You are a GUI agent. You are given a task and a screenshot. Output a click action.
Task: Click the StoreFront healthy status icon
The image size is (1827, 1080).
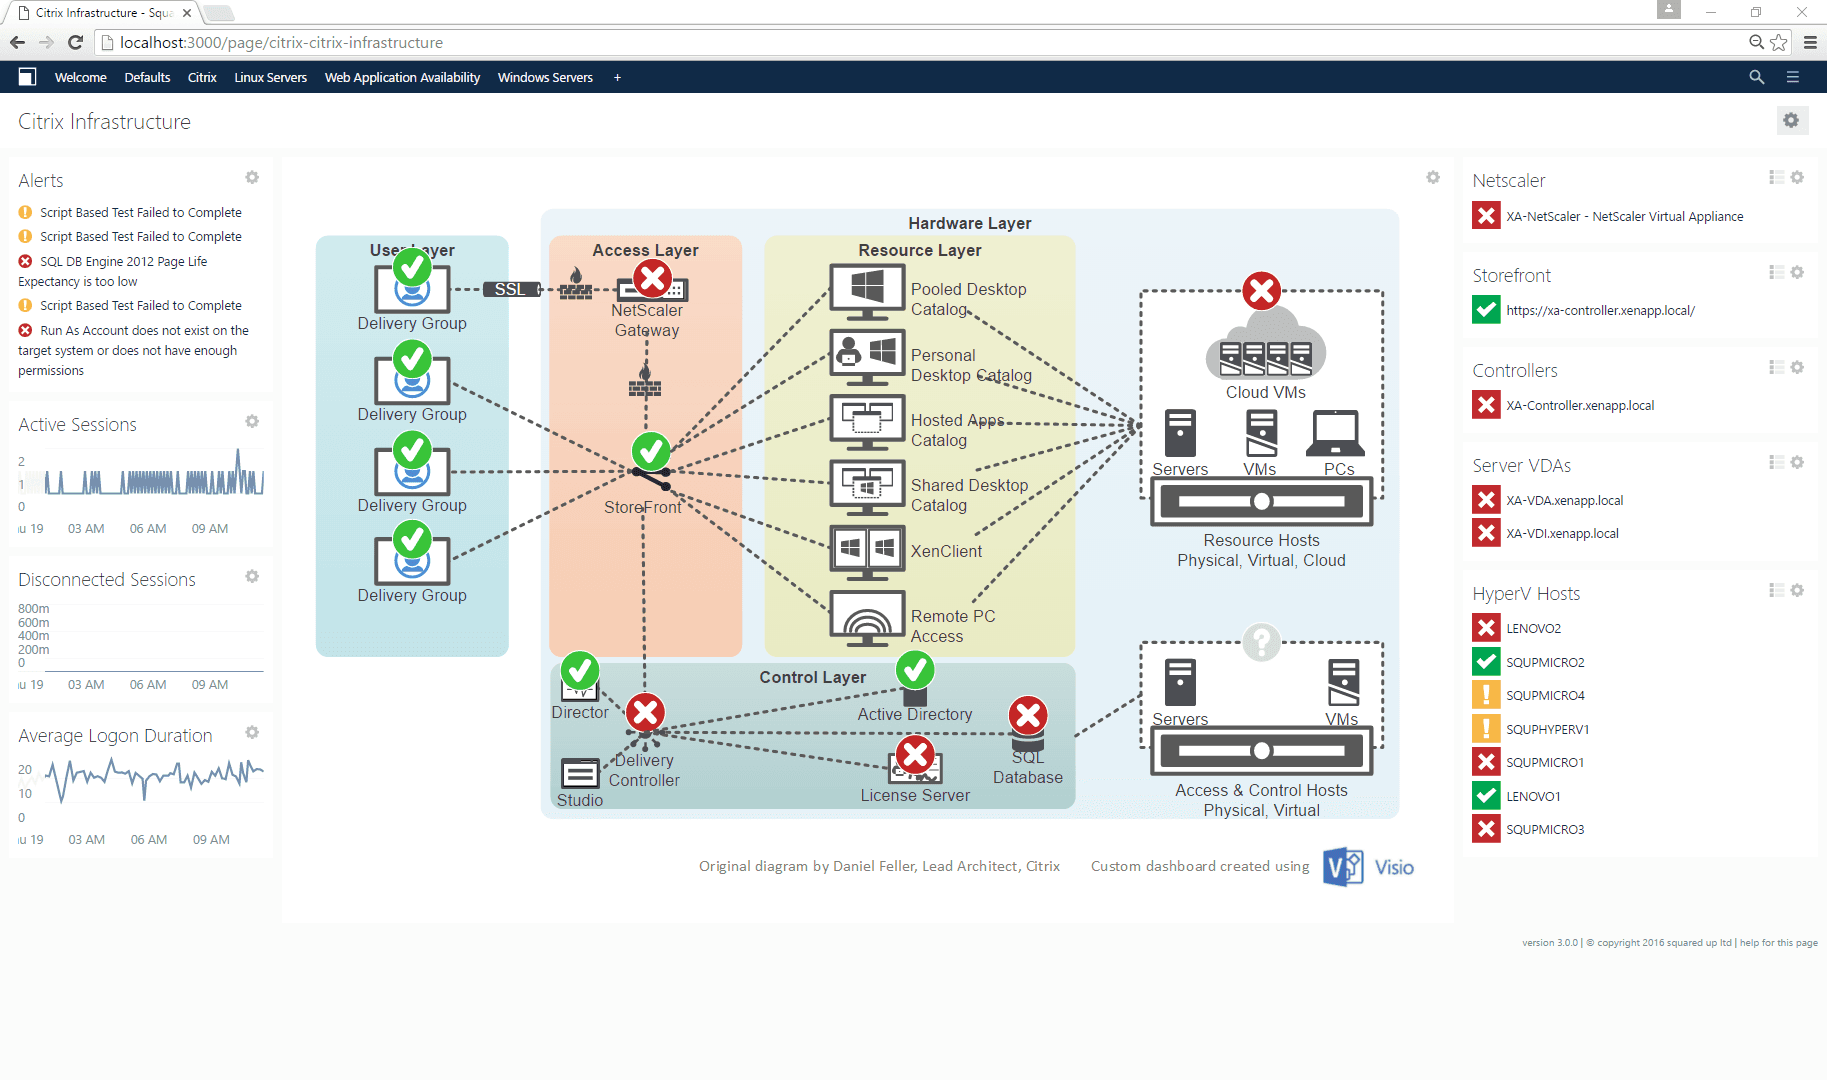pos(651,452)
